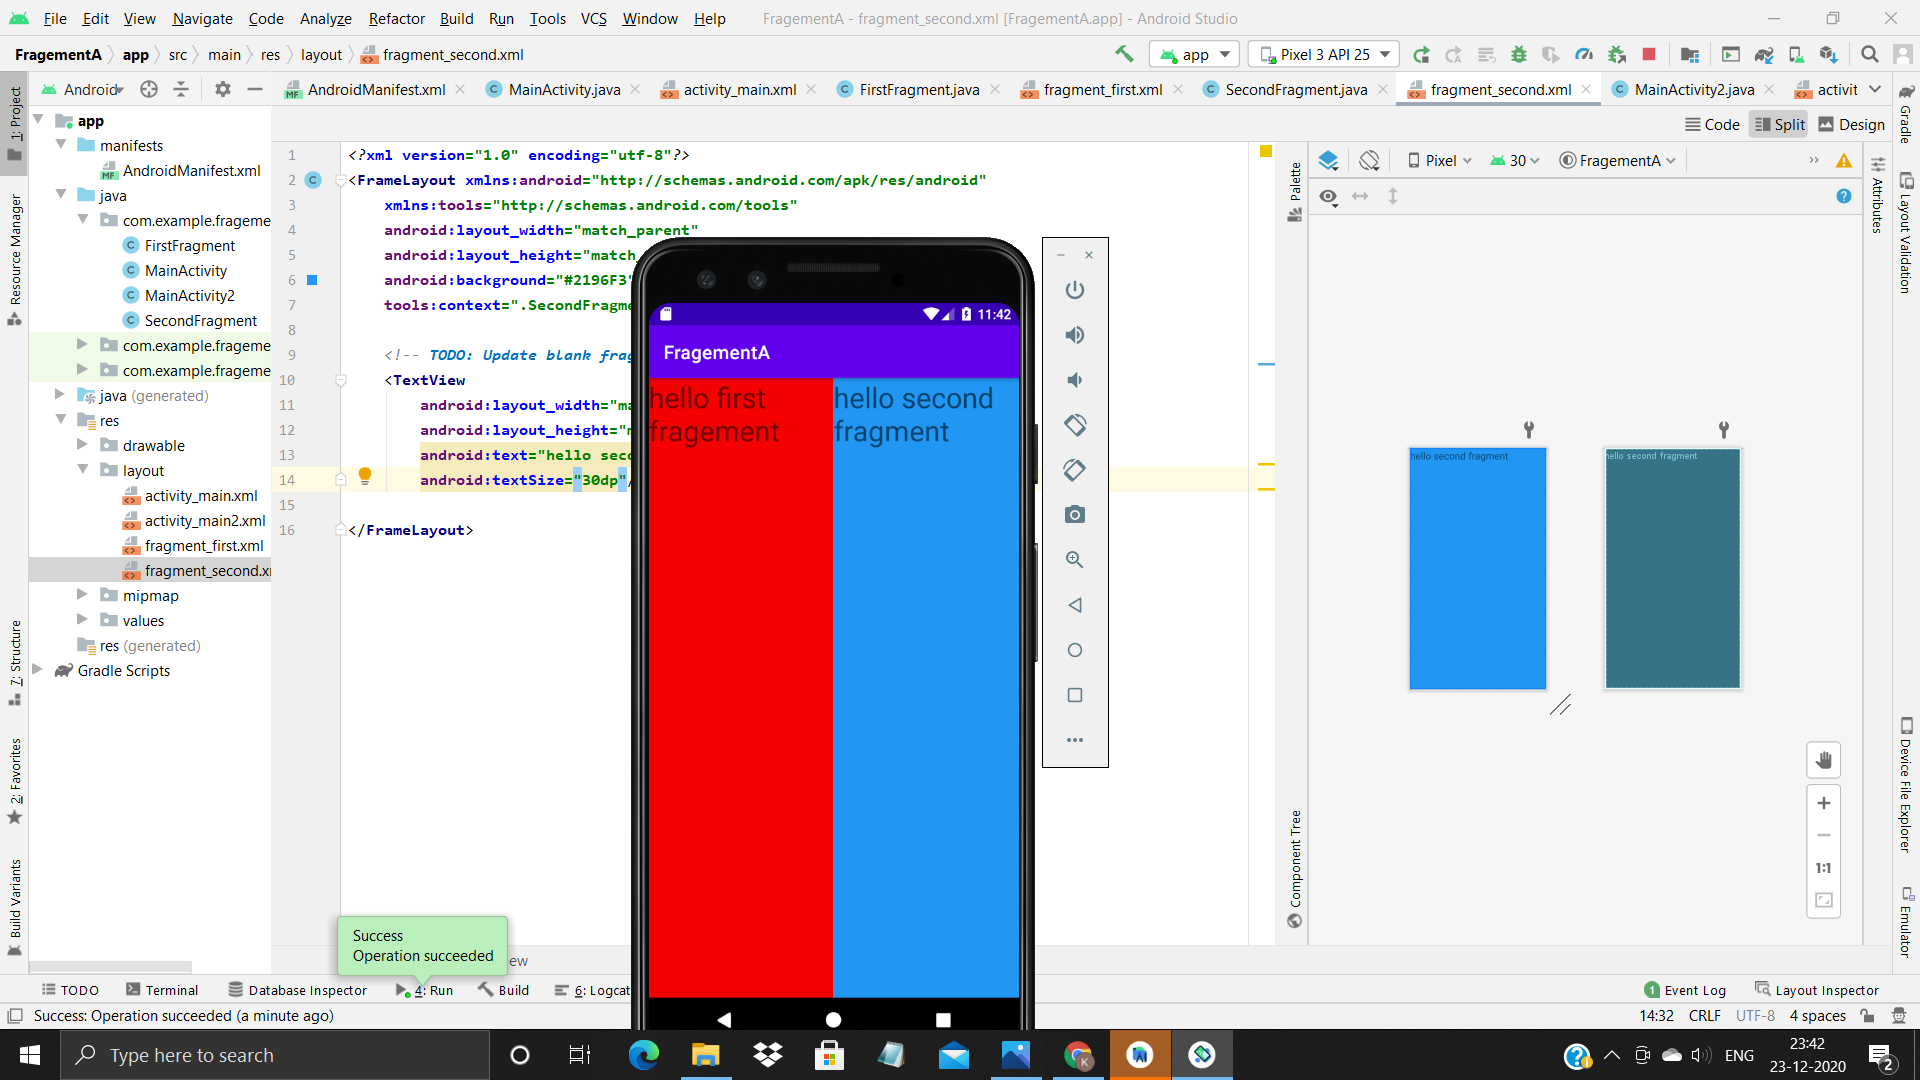
Task: Click the red Stop app icon
Action: (1649, 55)
